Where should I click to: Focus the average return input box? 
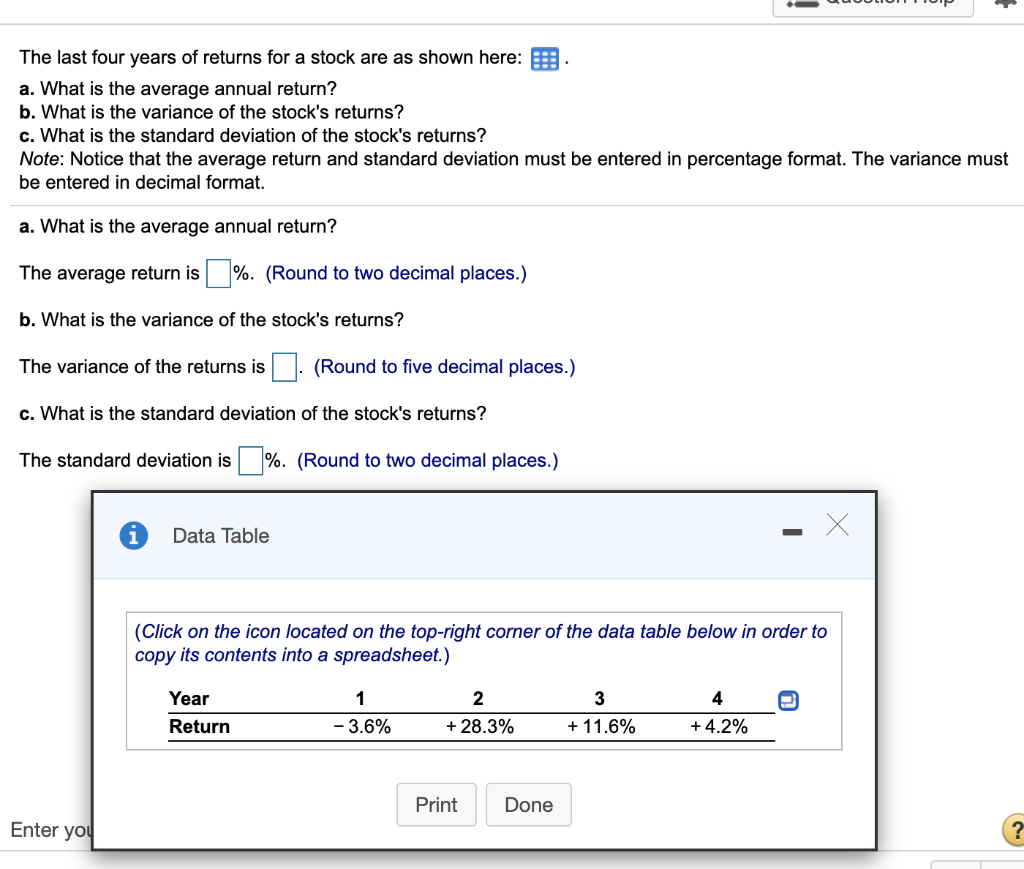(219, 273)
